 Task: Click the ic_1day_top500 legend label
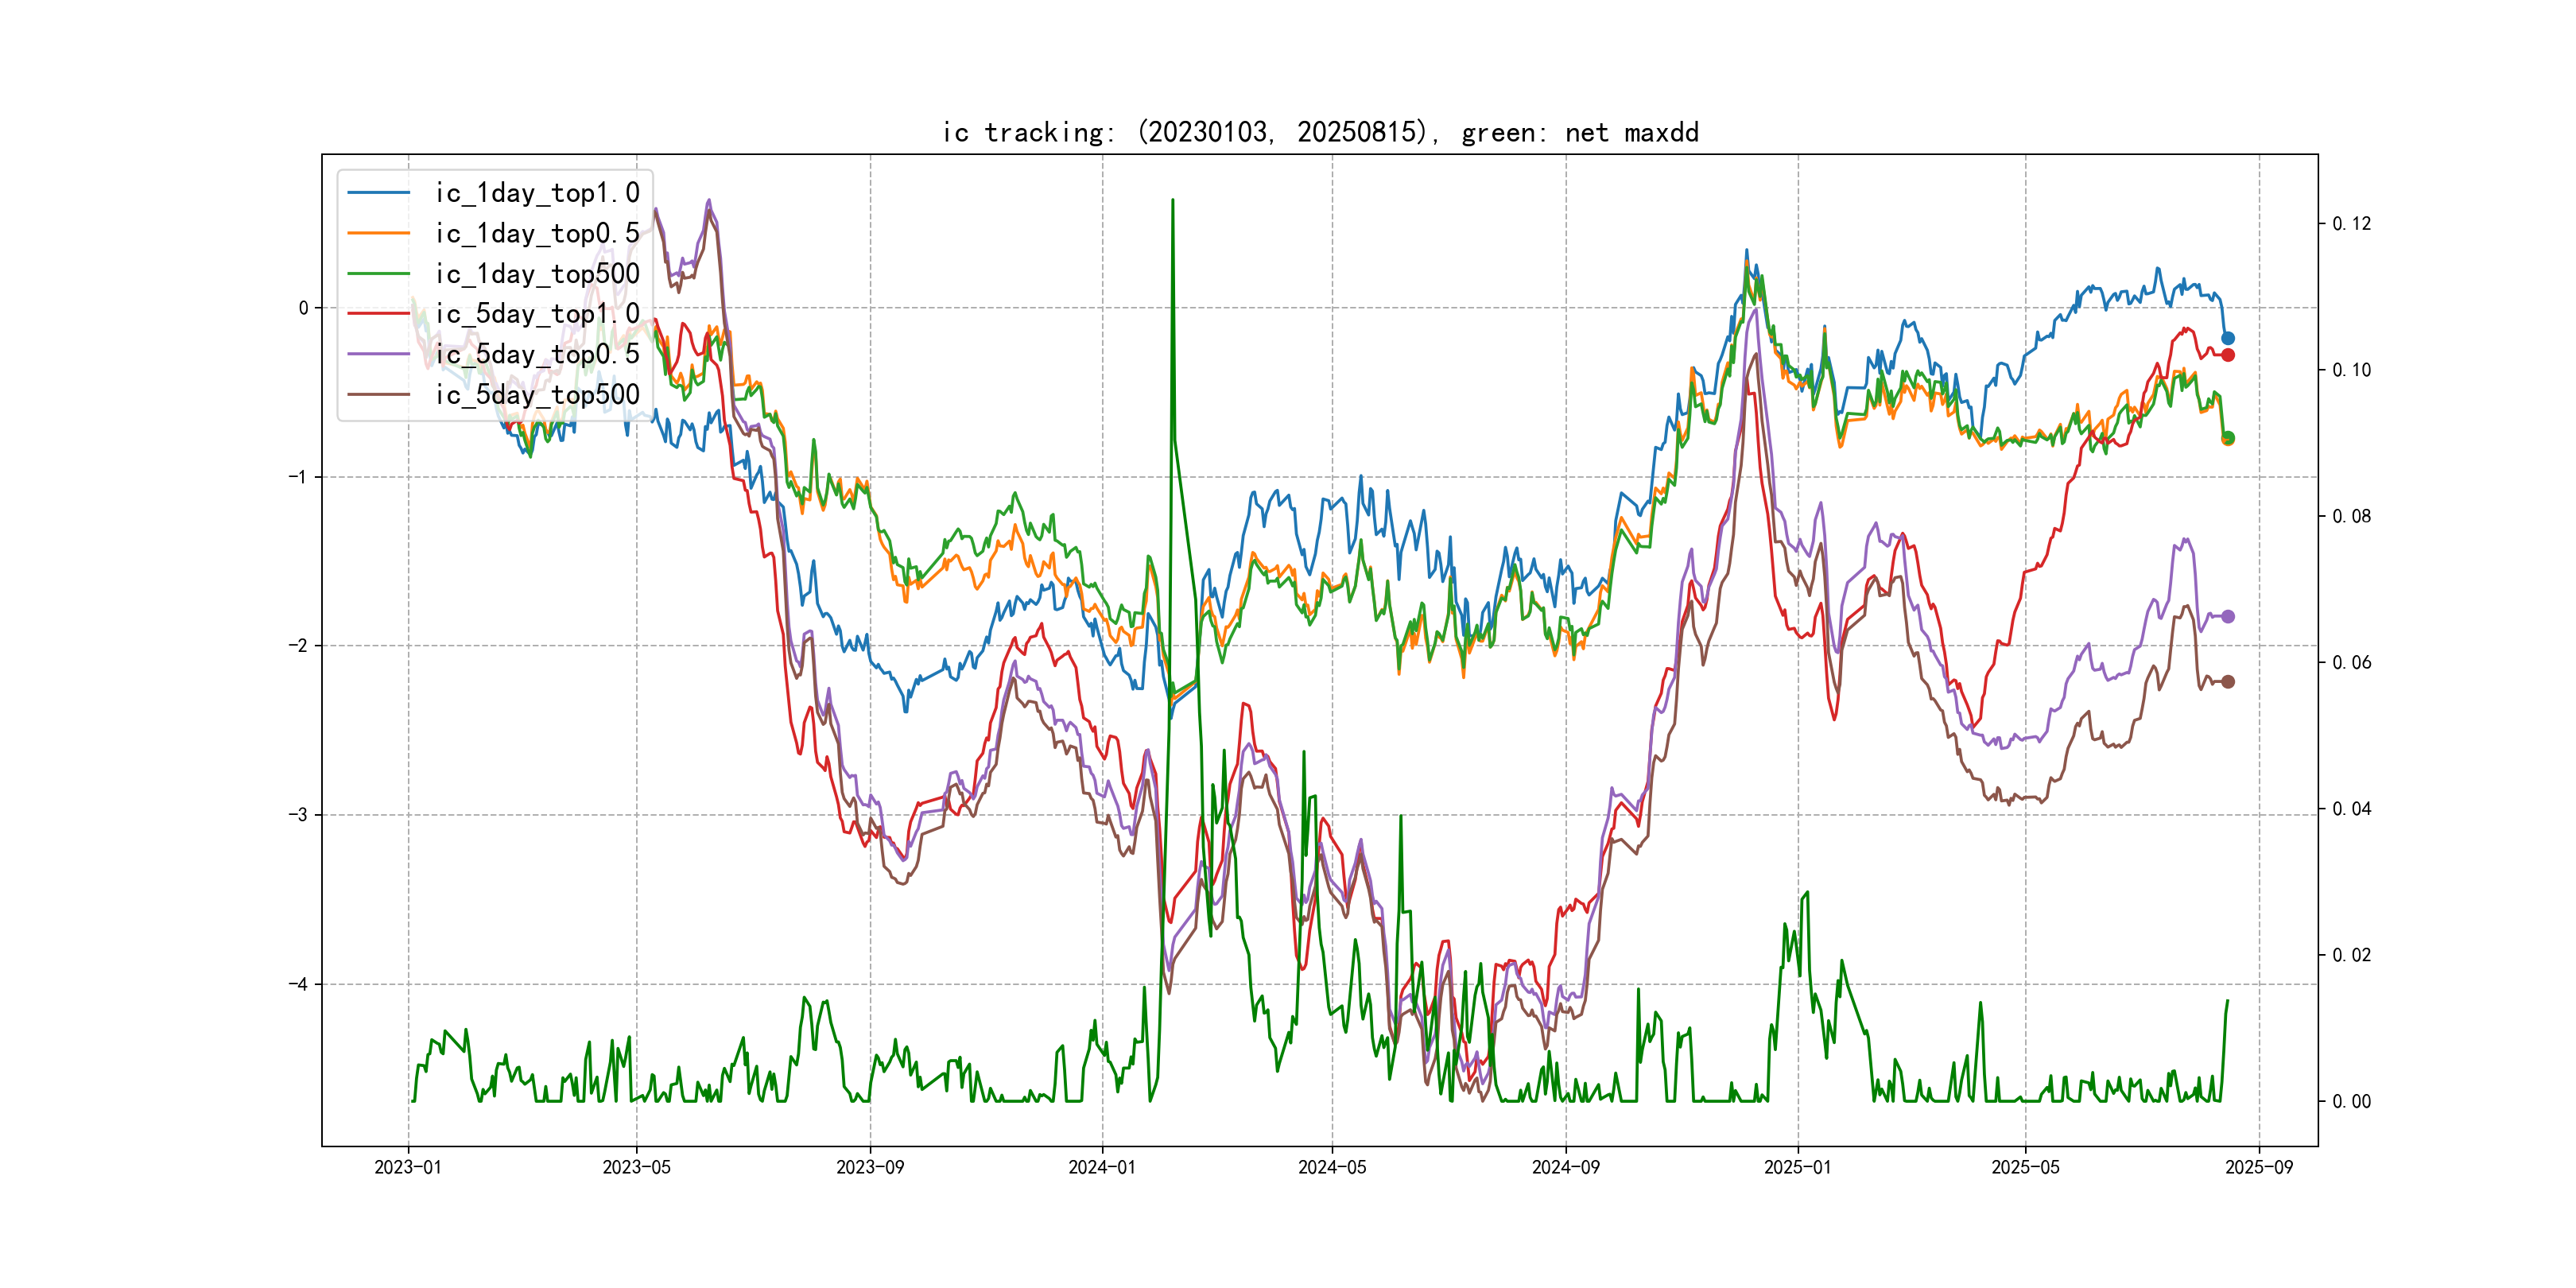coord(537,274)
